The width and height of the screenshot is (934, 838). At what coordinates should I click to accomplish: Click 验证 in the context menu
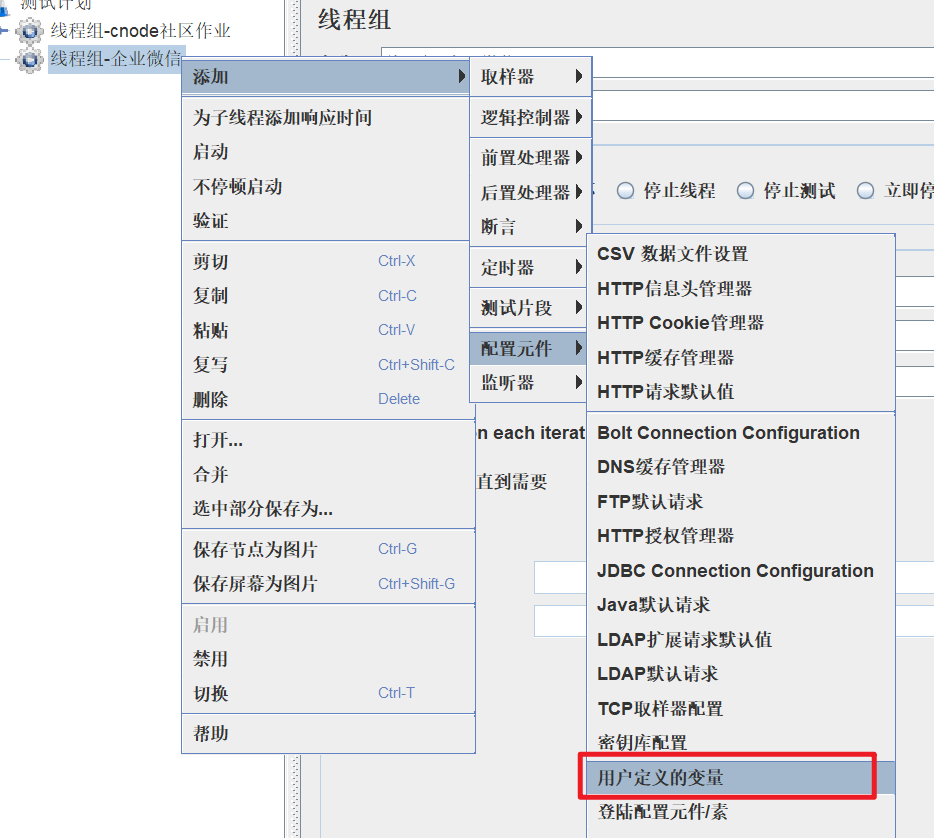tap(325, 221)
